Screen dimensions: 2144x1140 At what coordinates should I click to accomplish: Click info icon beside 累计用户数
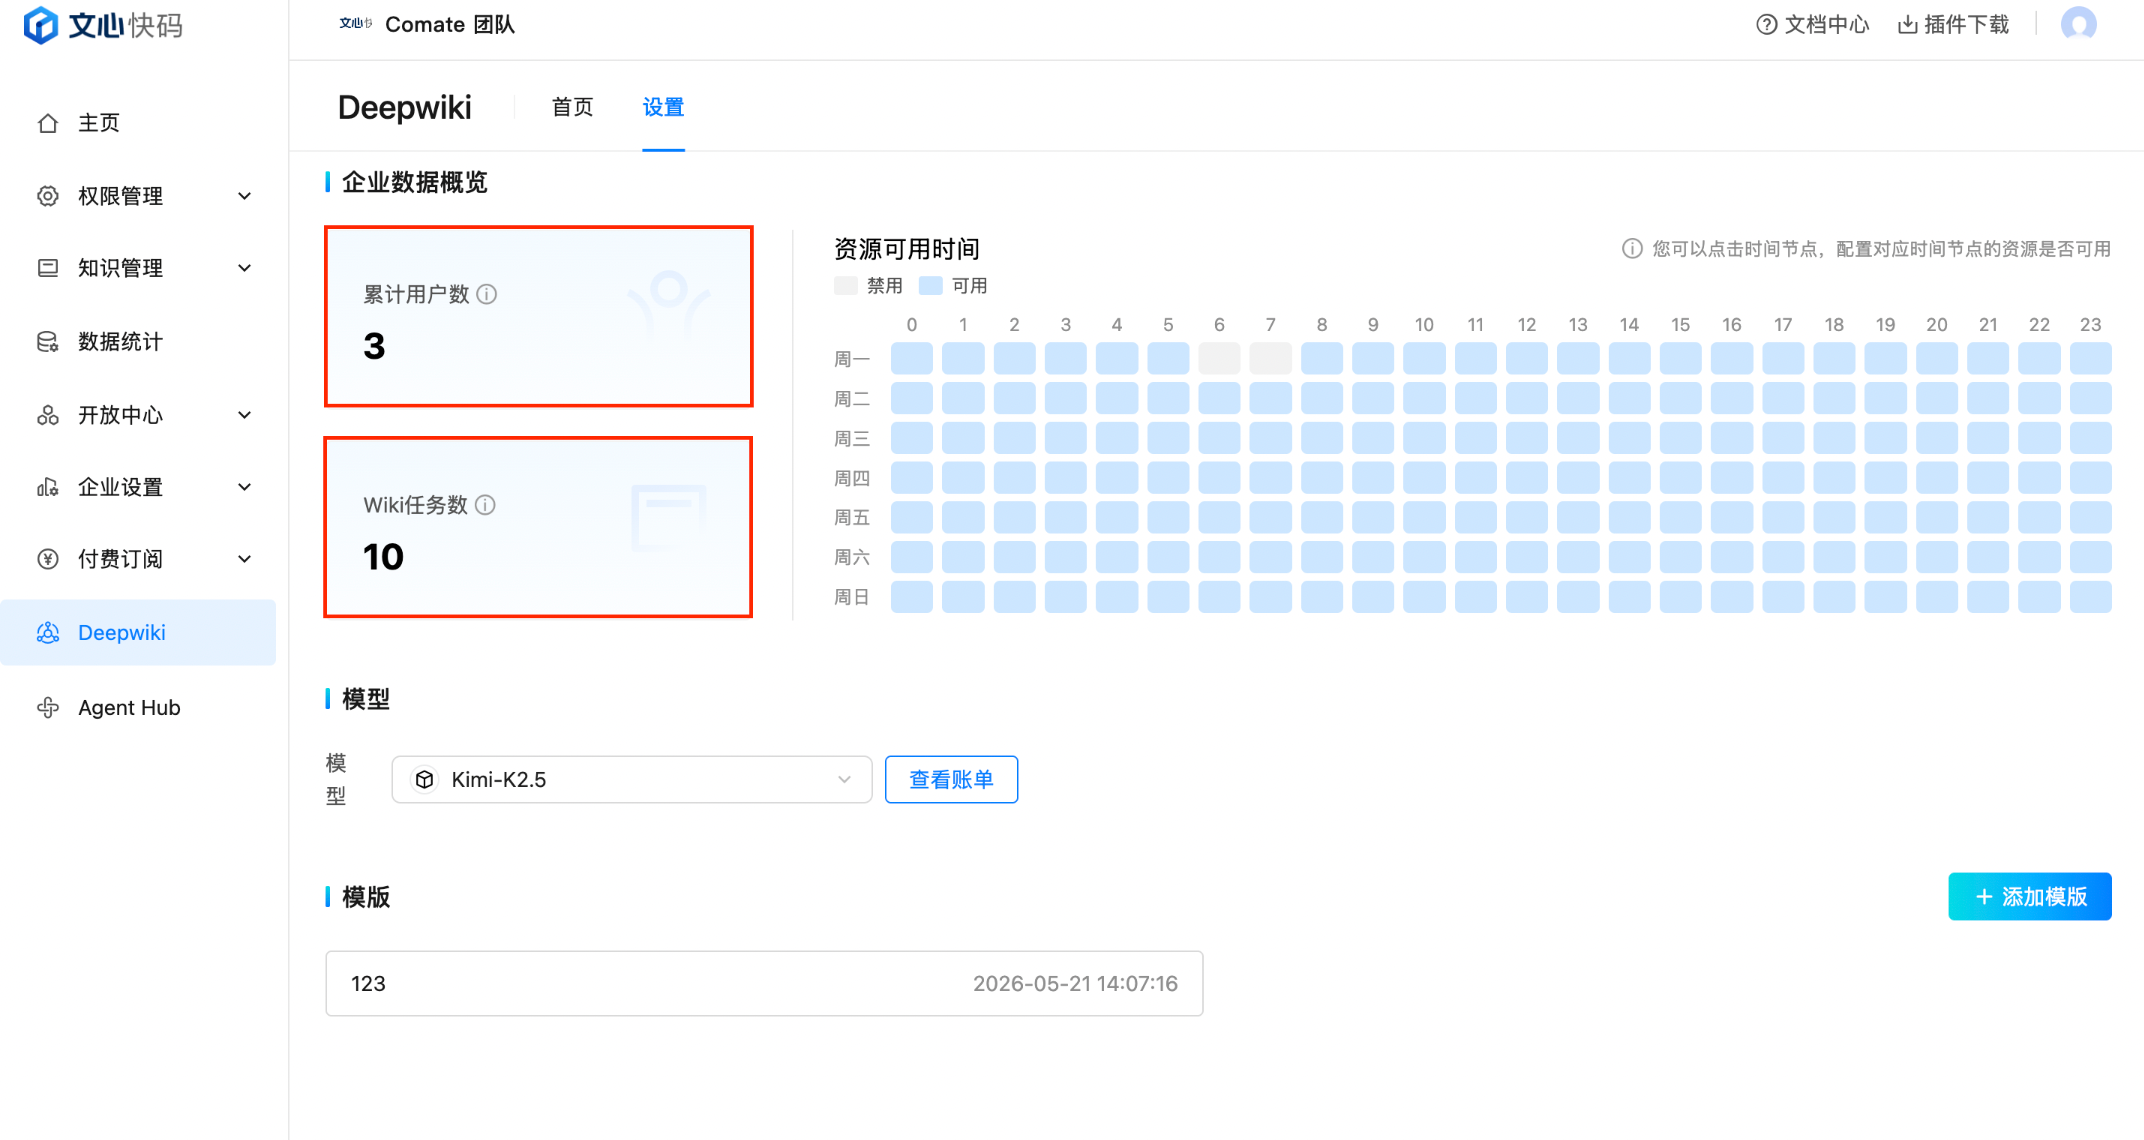pos(487,294)
